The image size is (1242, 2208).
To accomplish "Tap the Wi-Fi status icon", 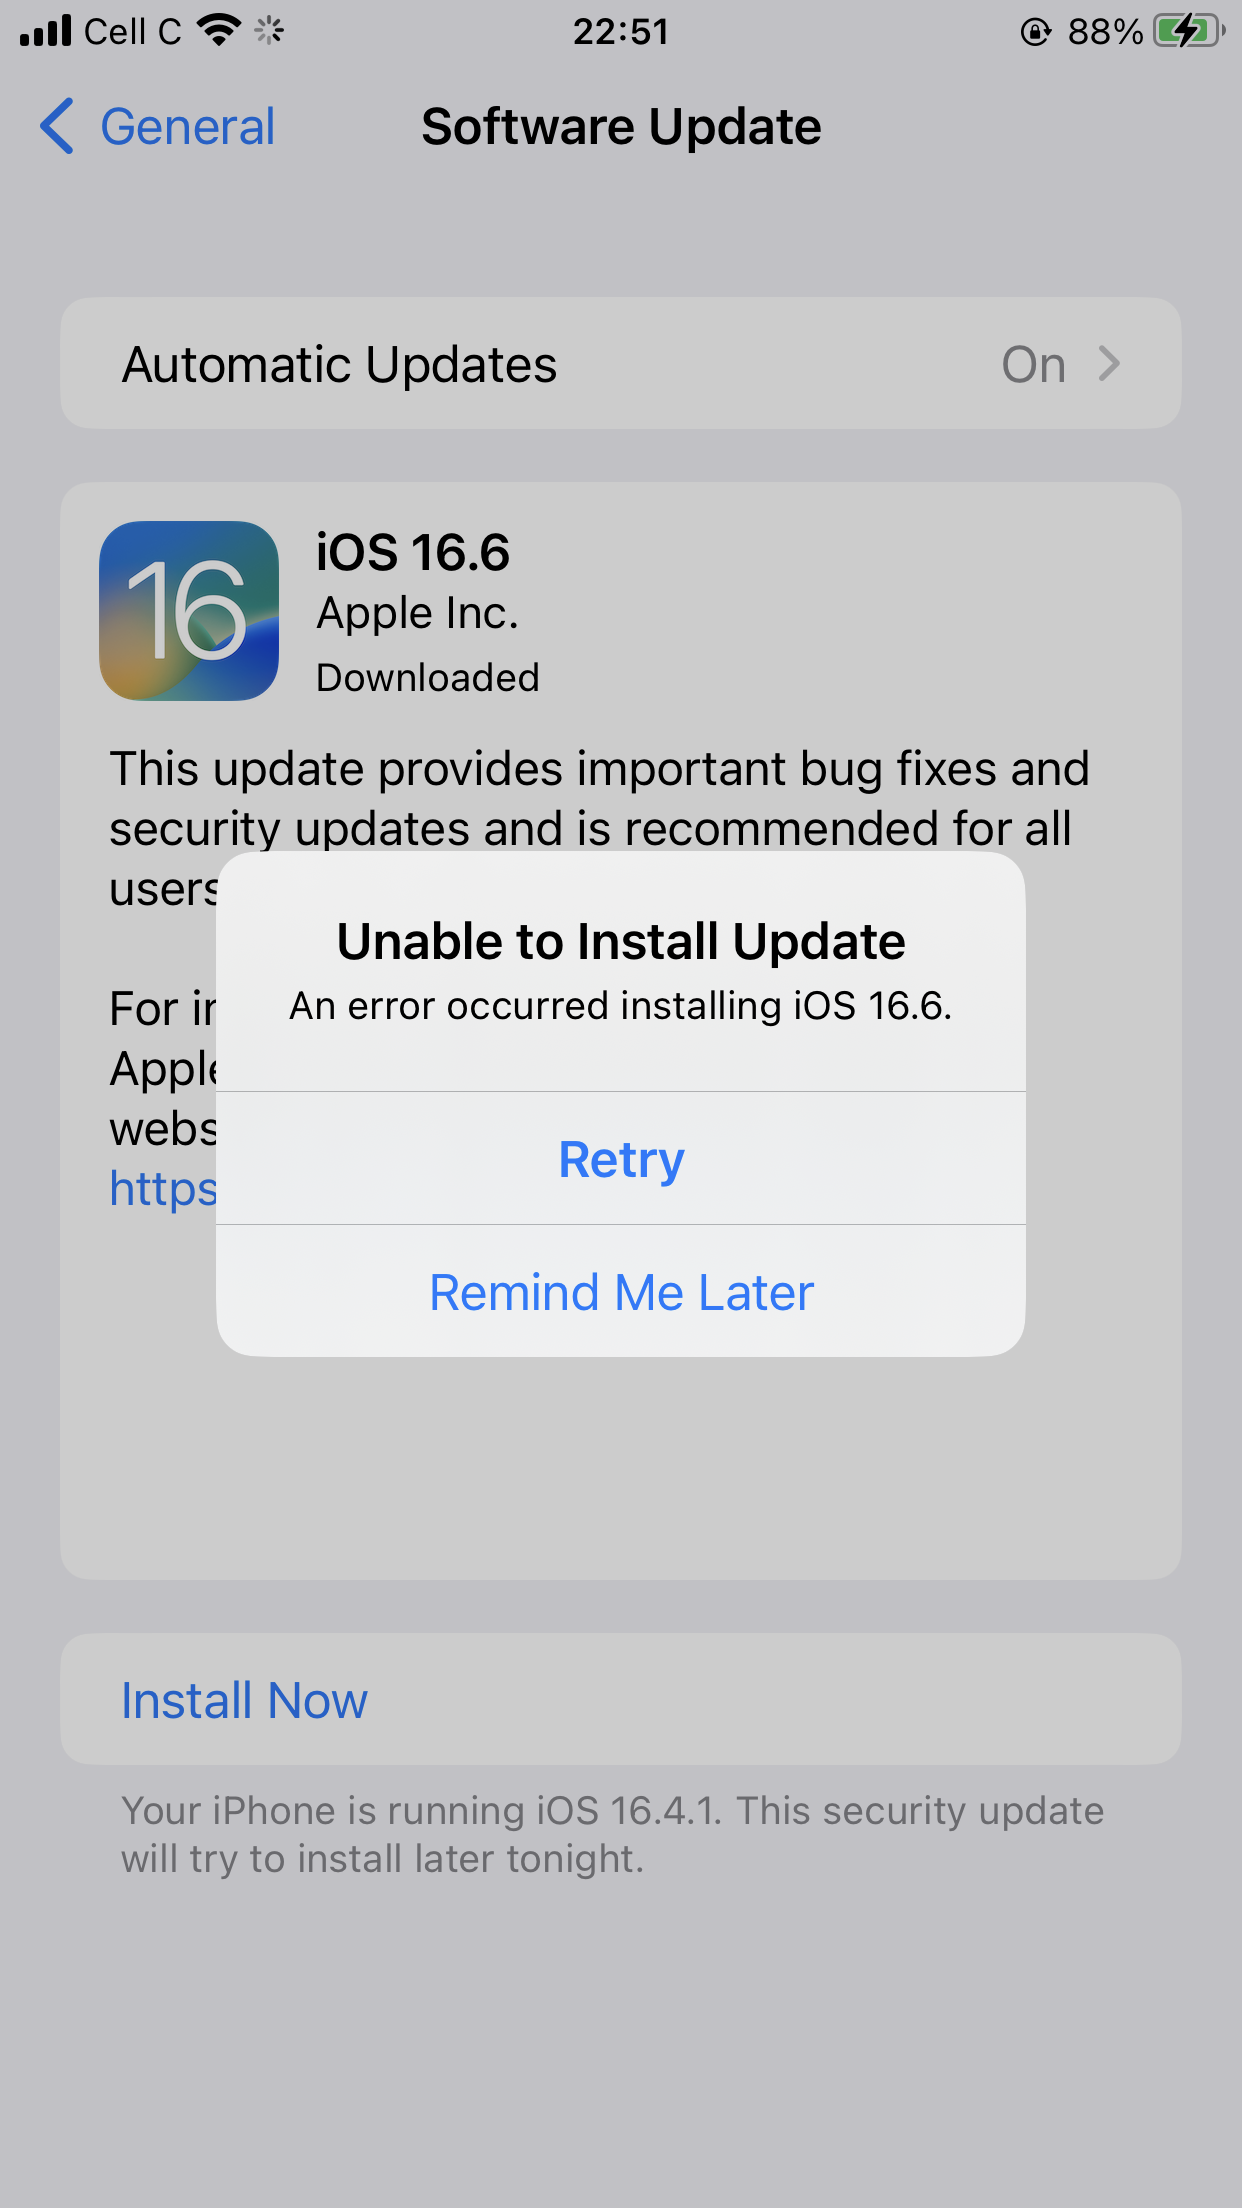I will [x=219, y=30].
